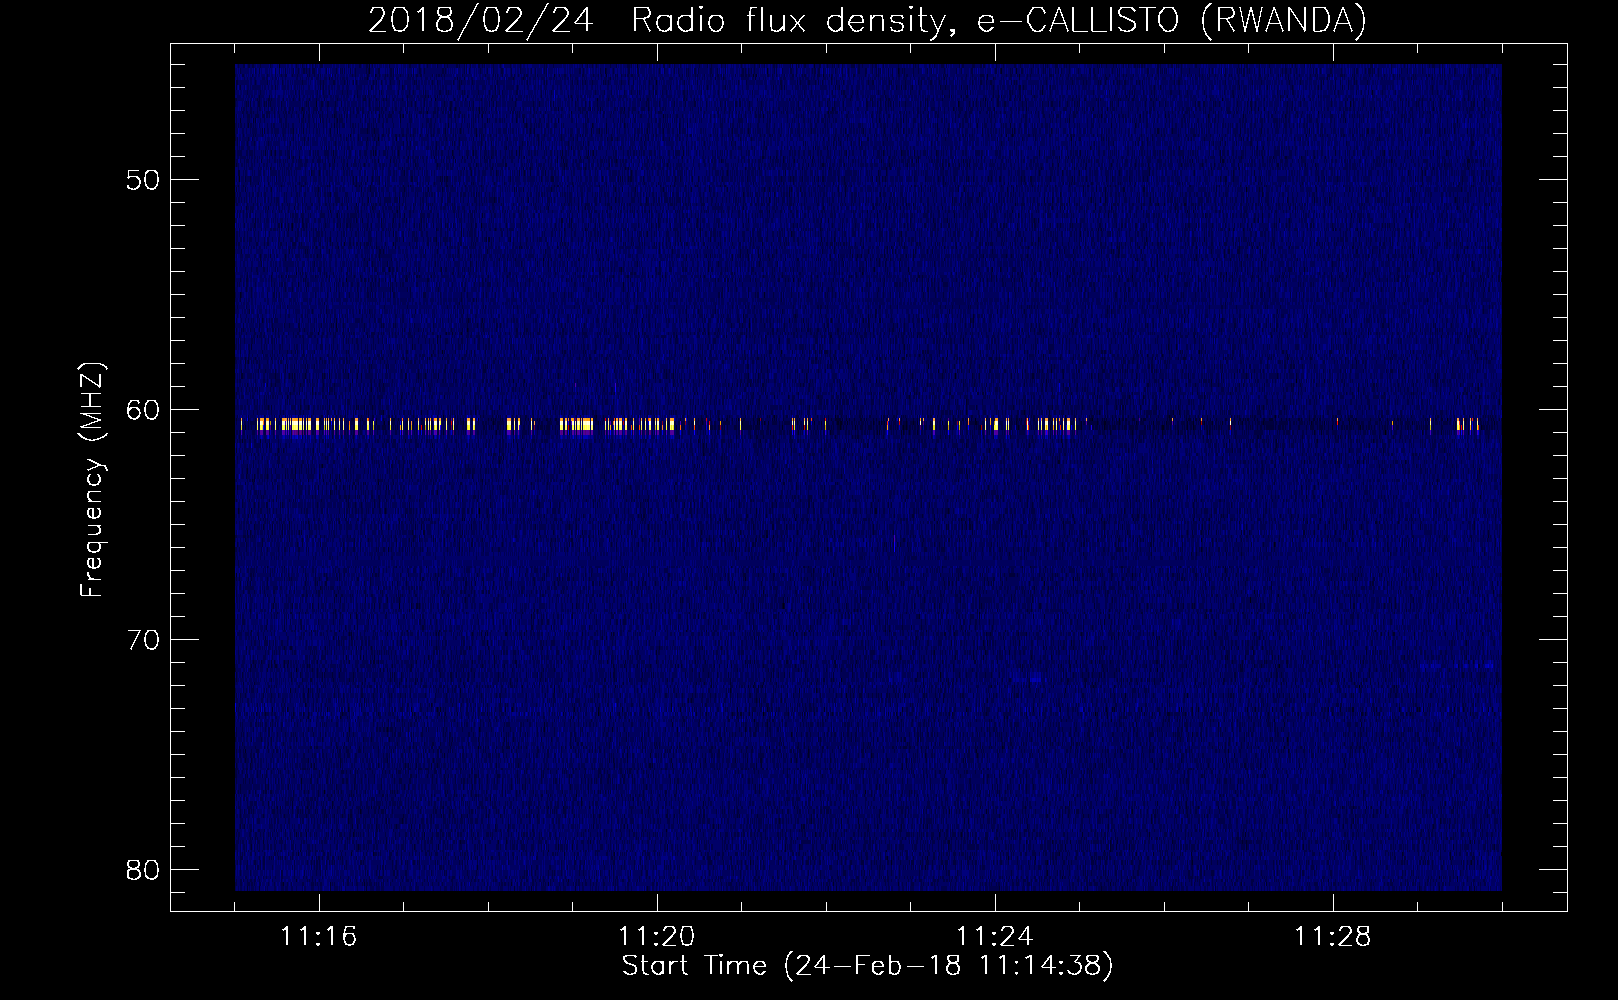This screenshot has height=1000, width=1618.
Task: Click the 11:28 time tick label
Action: [1332, 937]
